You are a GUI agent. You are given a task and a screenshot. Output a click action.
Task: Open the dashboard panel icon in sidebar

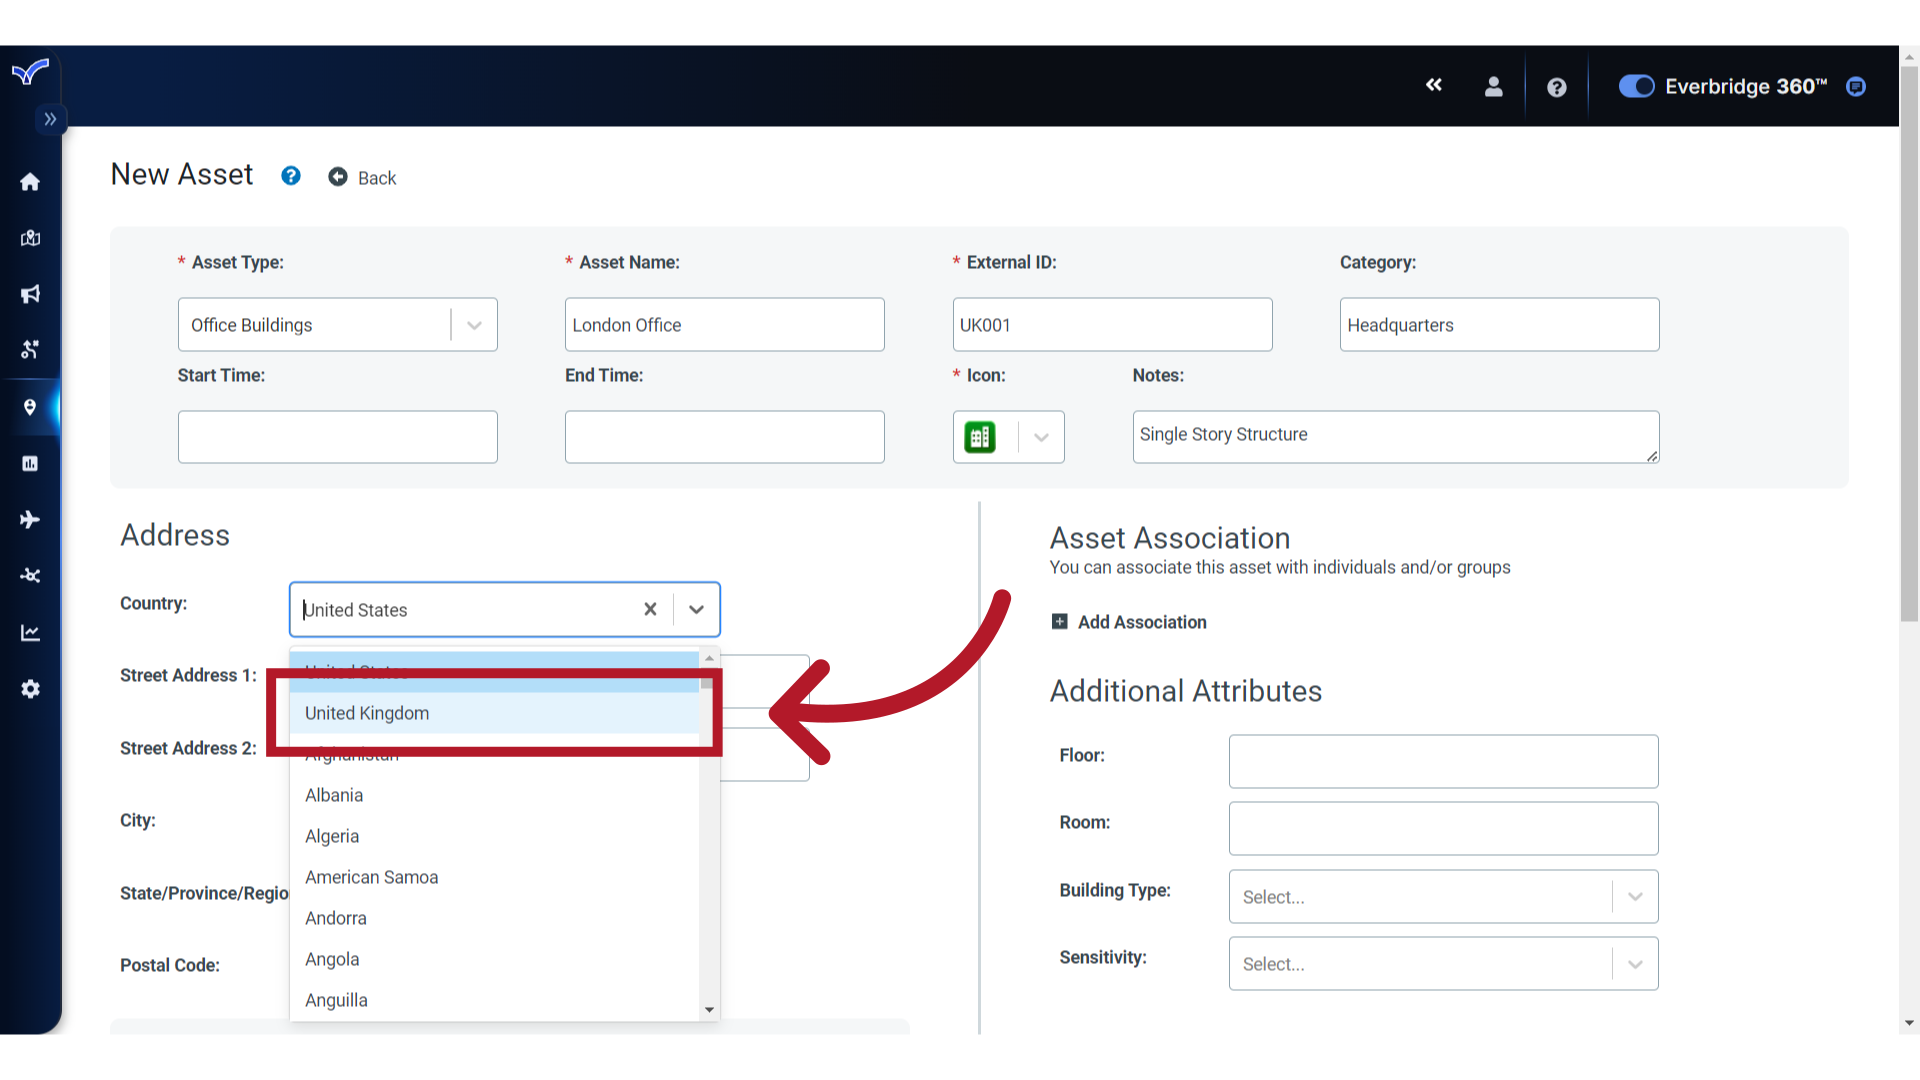(x=30, y=463)
